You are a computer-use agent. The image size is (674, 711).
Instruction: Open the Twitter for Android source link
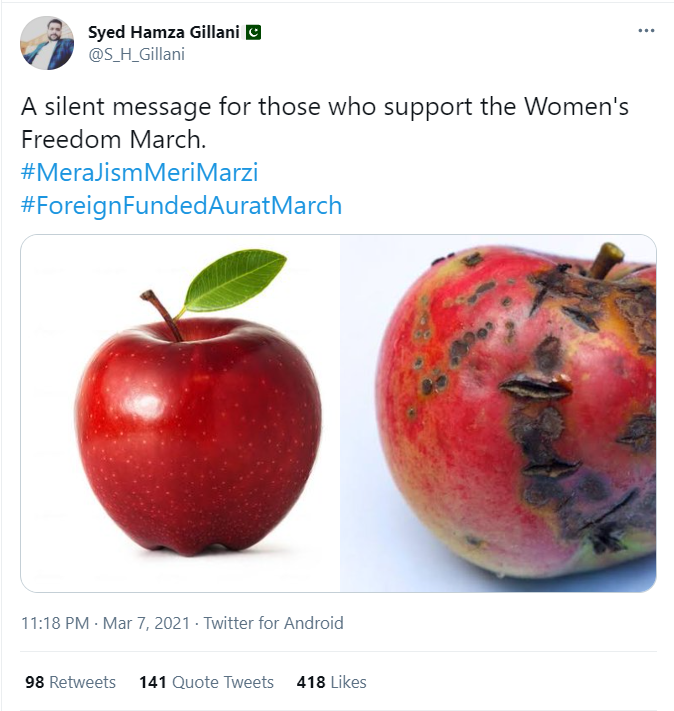[273, 623]
